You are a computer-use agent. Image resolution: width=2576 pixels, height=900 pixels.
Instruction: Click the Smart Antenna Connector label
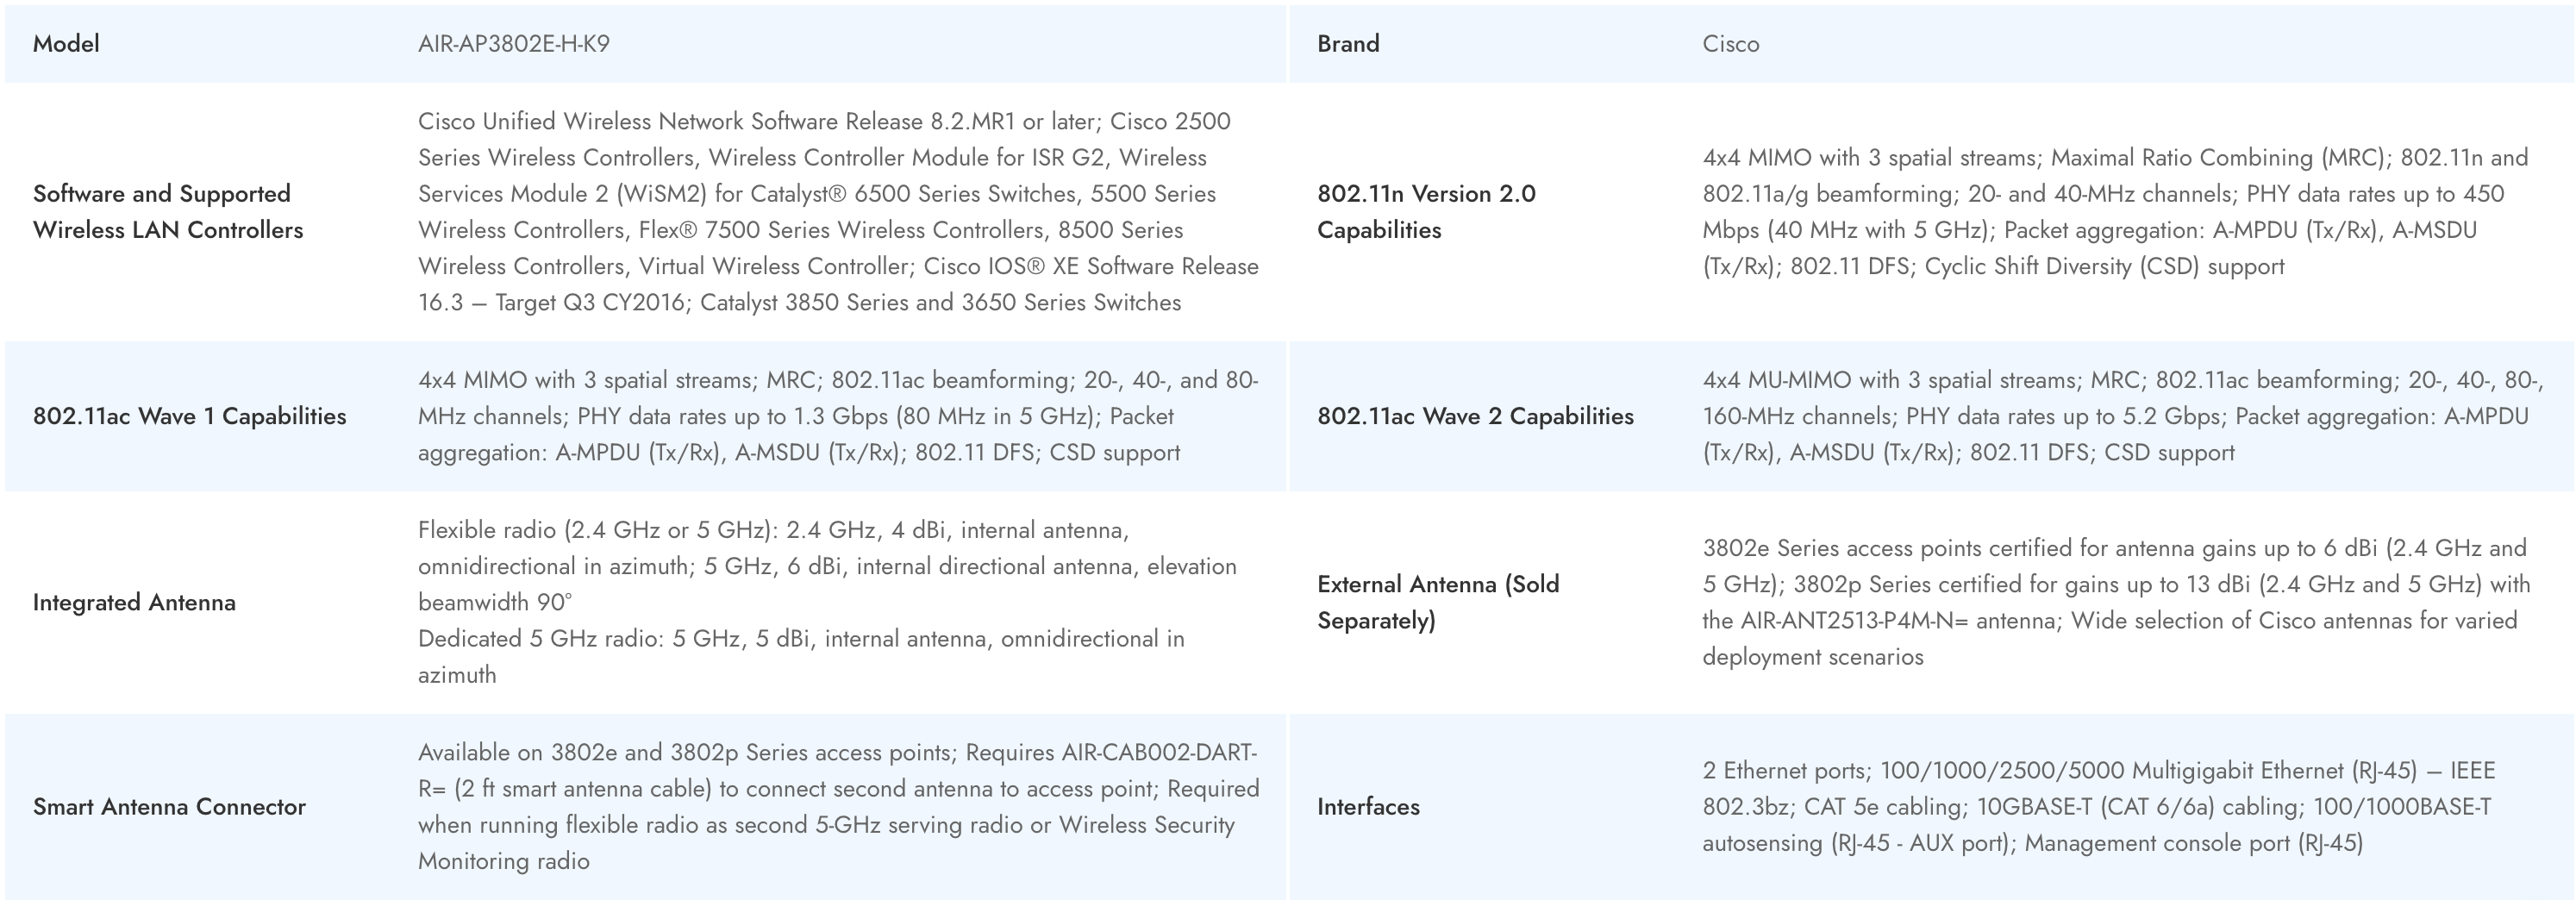click(169, 806)
